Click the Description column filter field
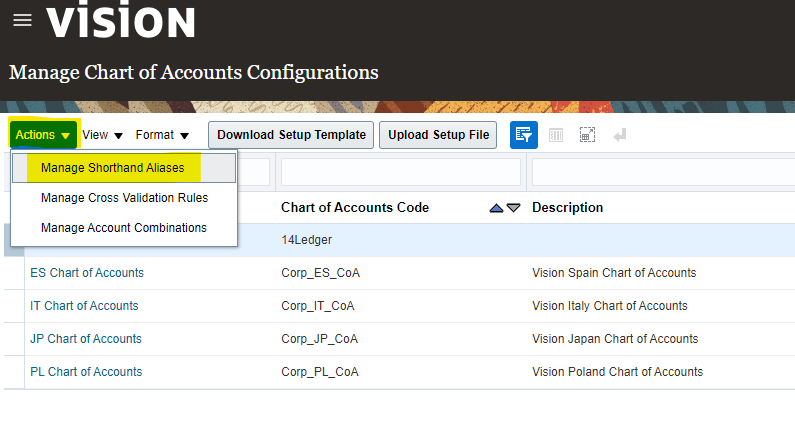Viewport: 795px width, 422px height. [x=660, y=172]
